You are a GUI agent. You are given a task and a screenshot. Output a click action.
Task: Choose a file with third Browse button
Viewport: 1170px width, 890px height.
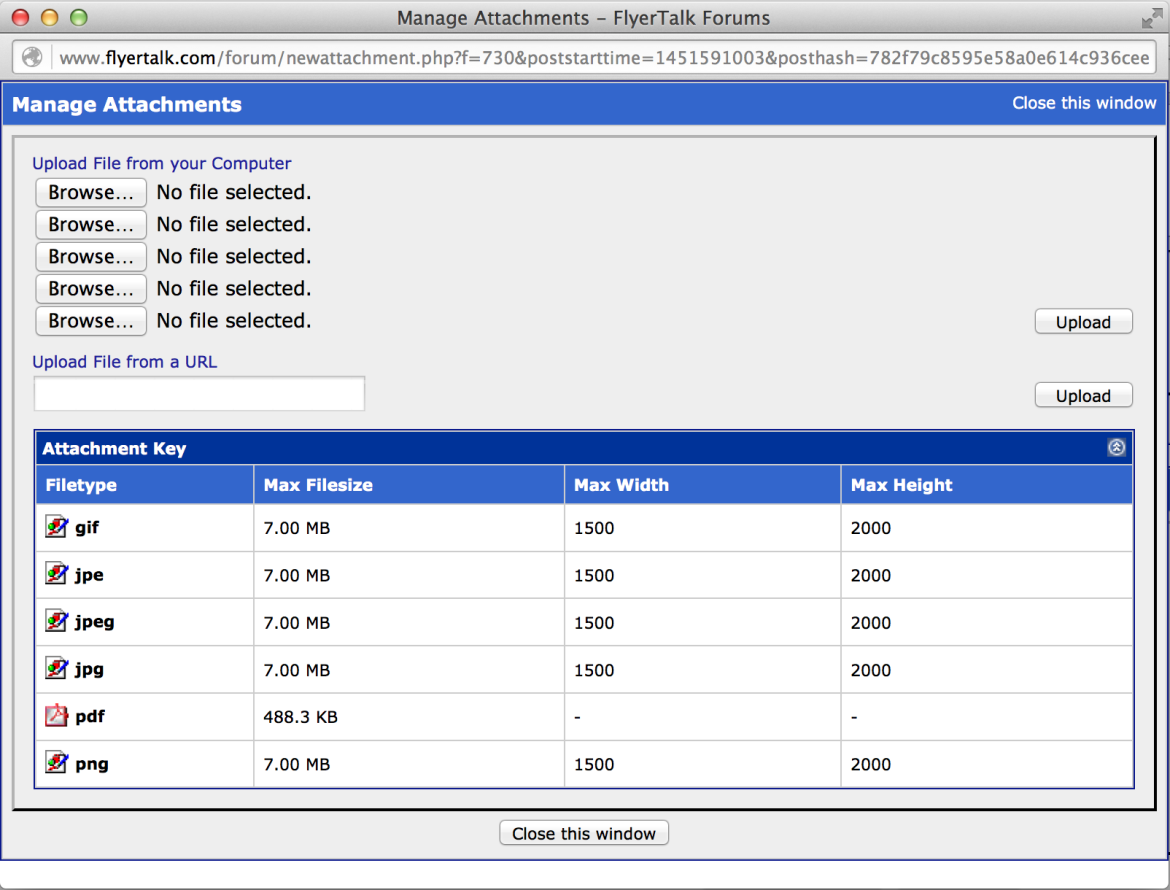click(91, 256)
